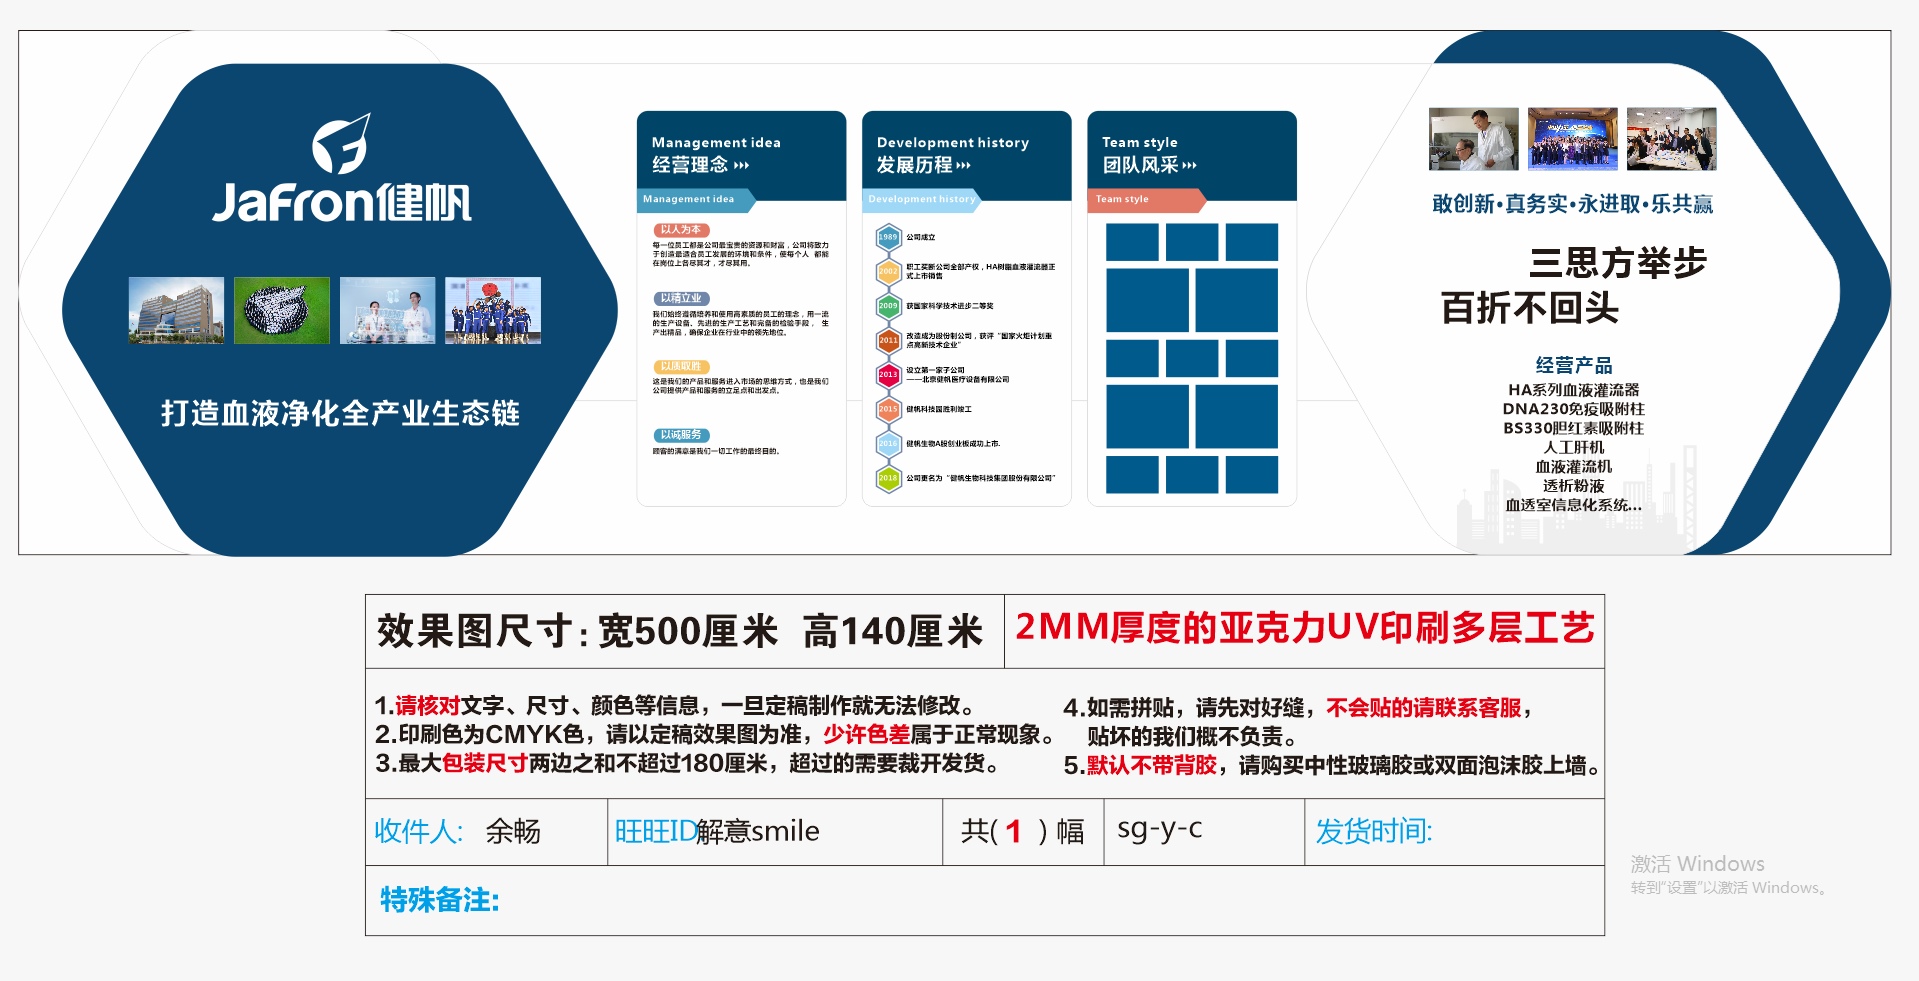Click note 5 red text 默认不带背胶
Image resolution: width=1919 pixels, height=981 pixels.
click(1152, 766)
